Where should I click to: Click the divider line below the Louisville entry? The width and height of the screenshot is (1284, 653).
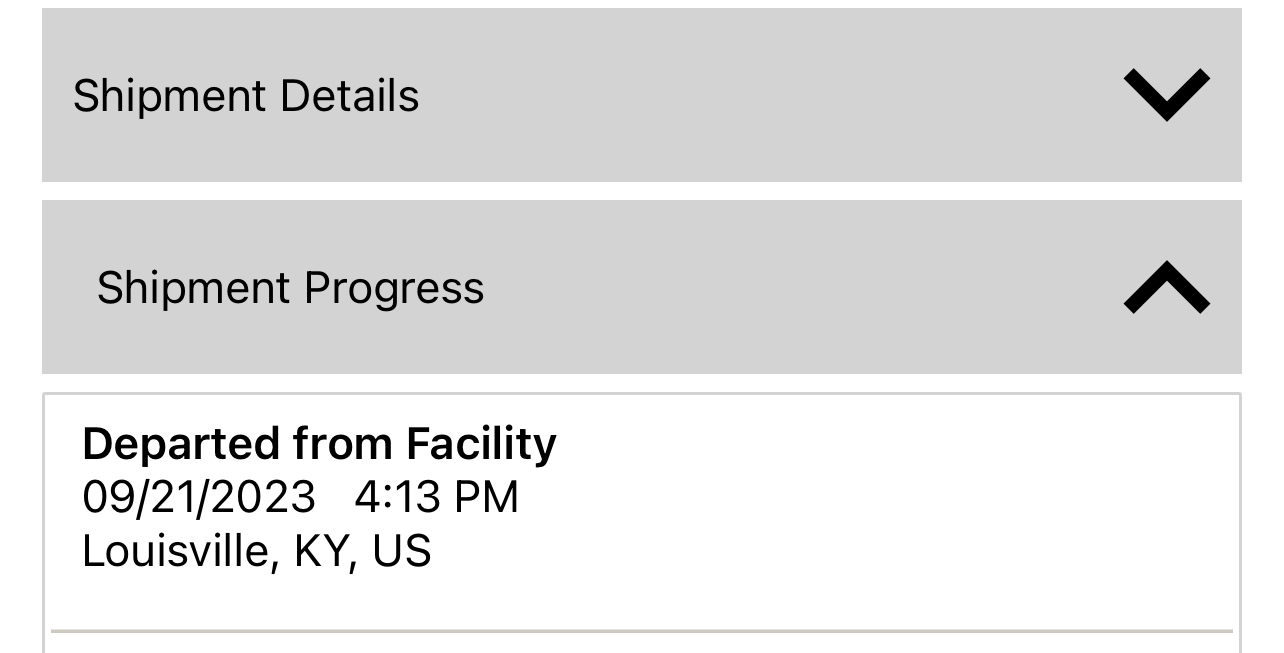click(x=640, y=631)
